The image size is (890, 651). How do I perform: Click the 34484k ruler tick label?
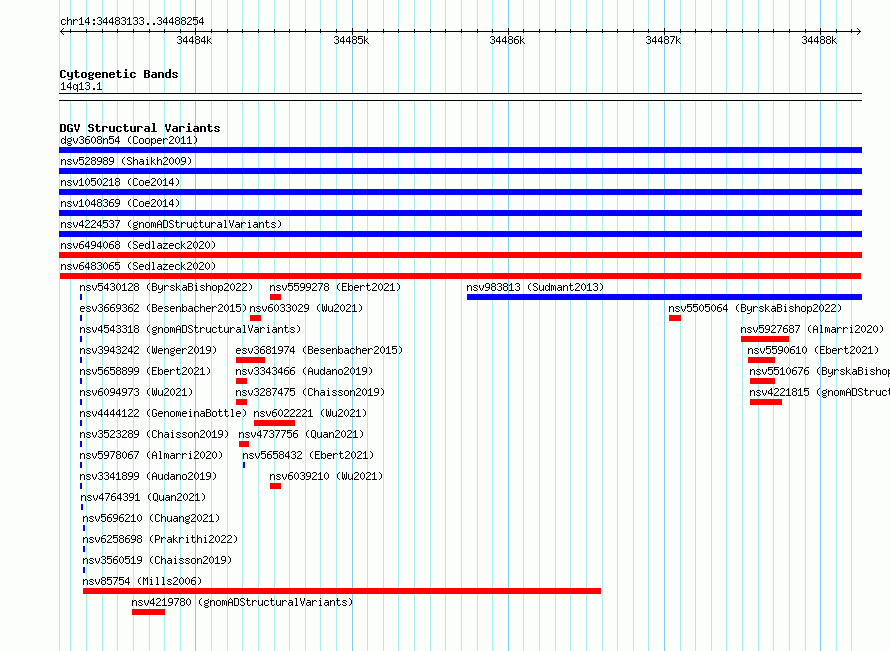tap(194, 40)
